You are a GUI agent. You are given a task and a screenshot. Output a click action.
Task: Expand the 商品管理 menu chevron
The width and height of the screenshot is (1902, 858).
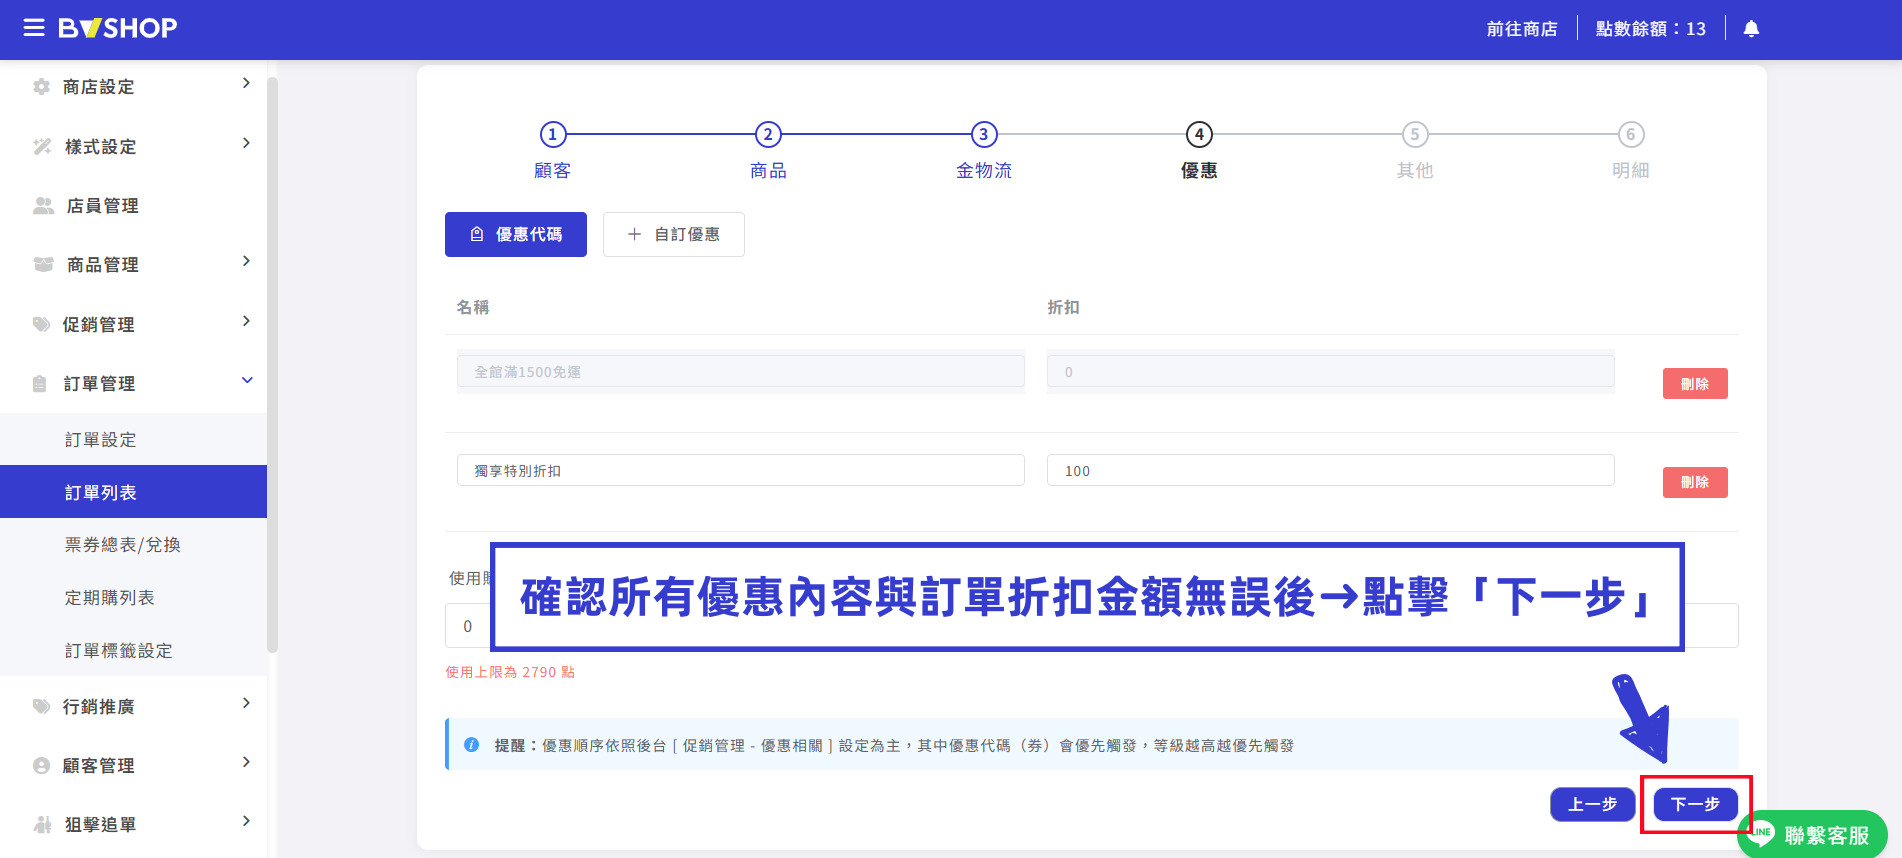pos(246,261)
